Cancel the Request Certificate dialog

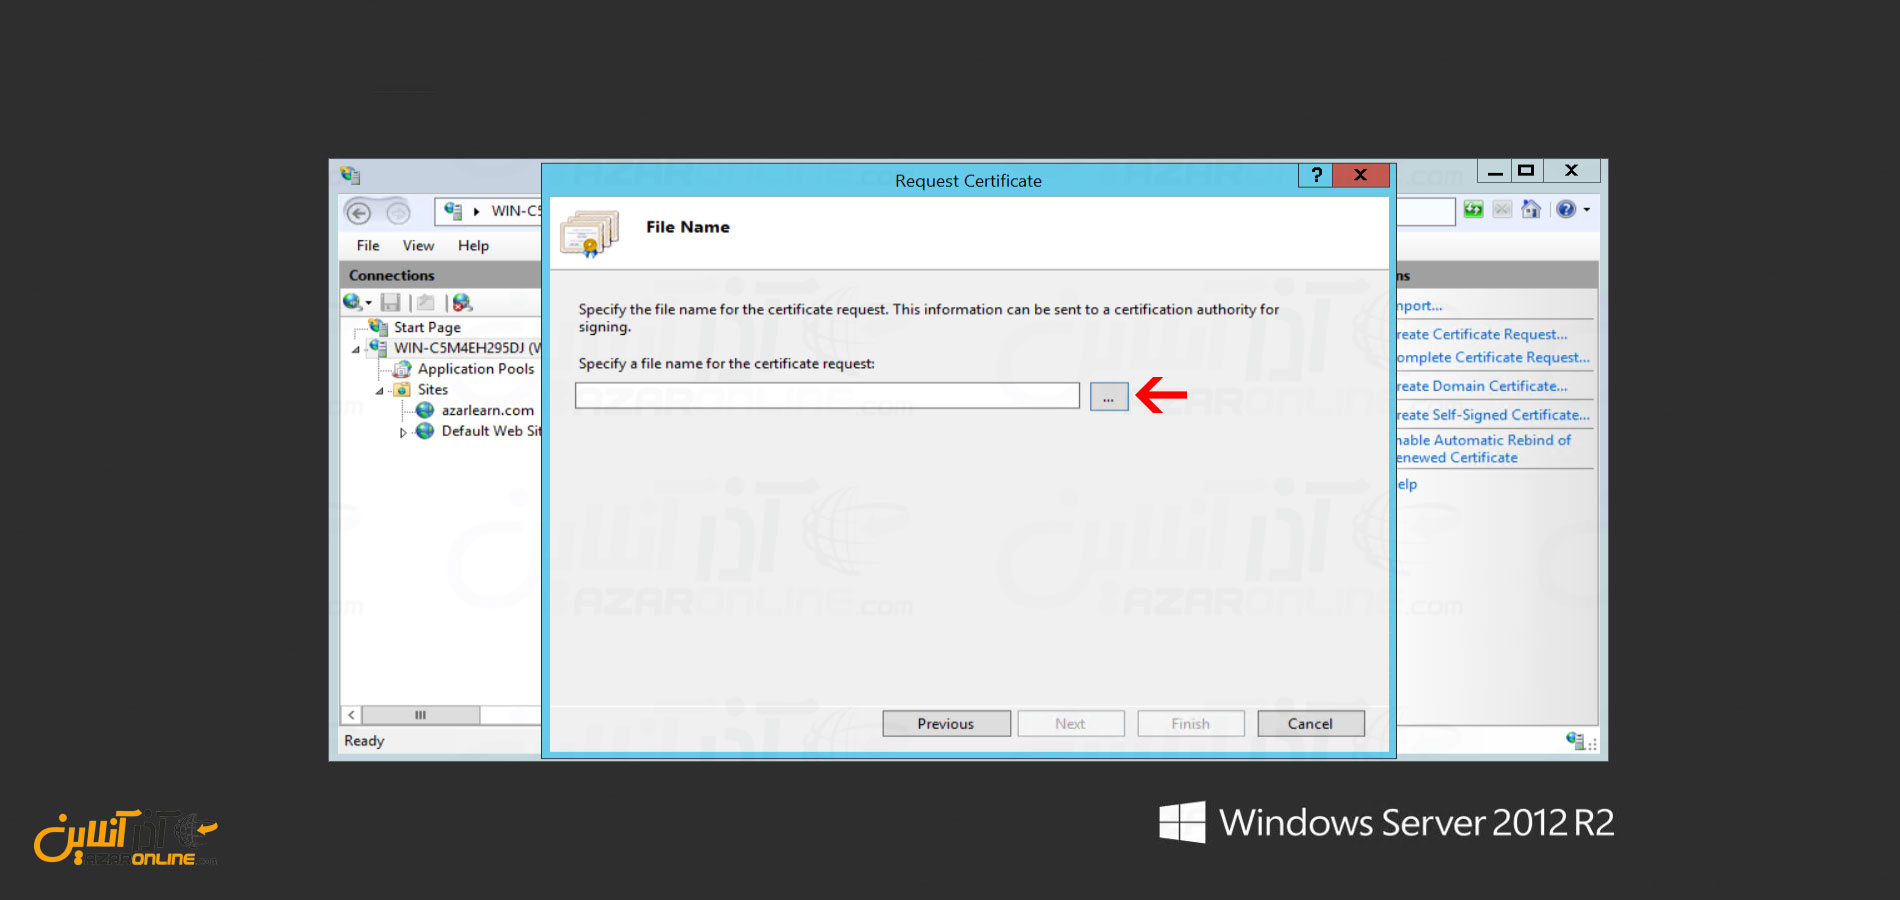1310,724
